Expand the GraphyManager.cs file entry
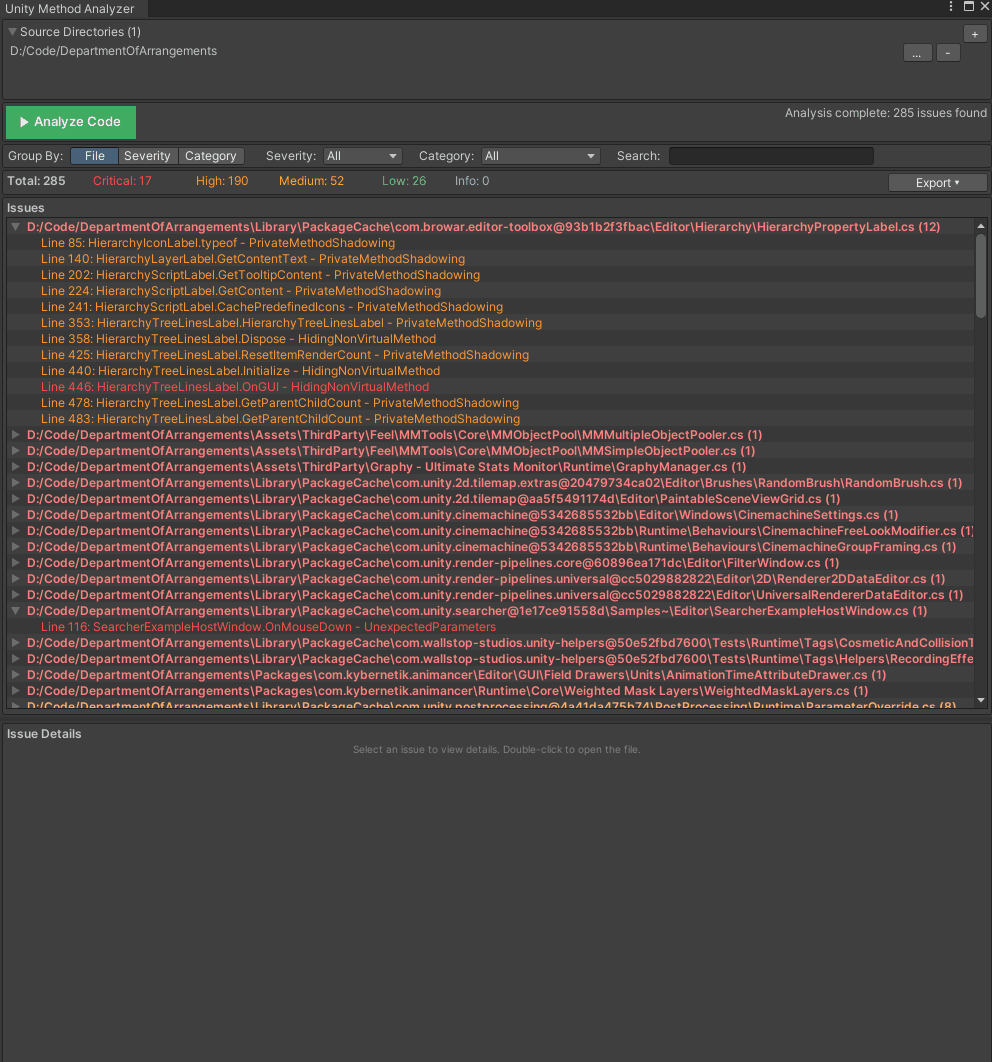This screenshot has width=992, height=1062. pos(16,467)
